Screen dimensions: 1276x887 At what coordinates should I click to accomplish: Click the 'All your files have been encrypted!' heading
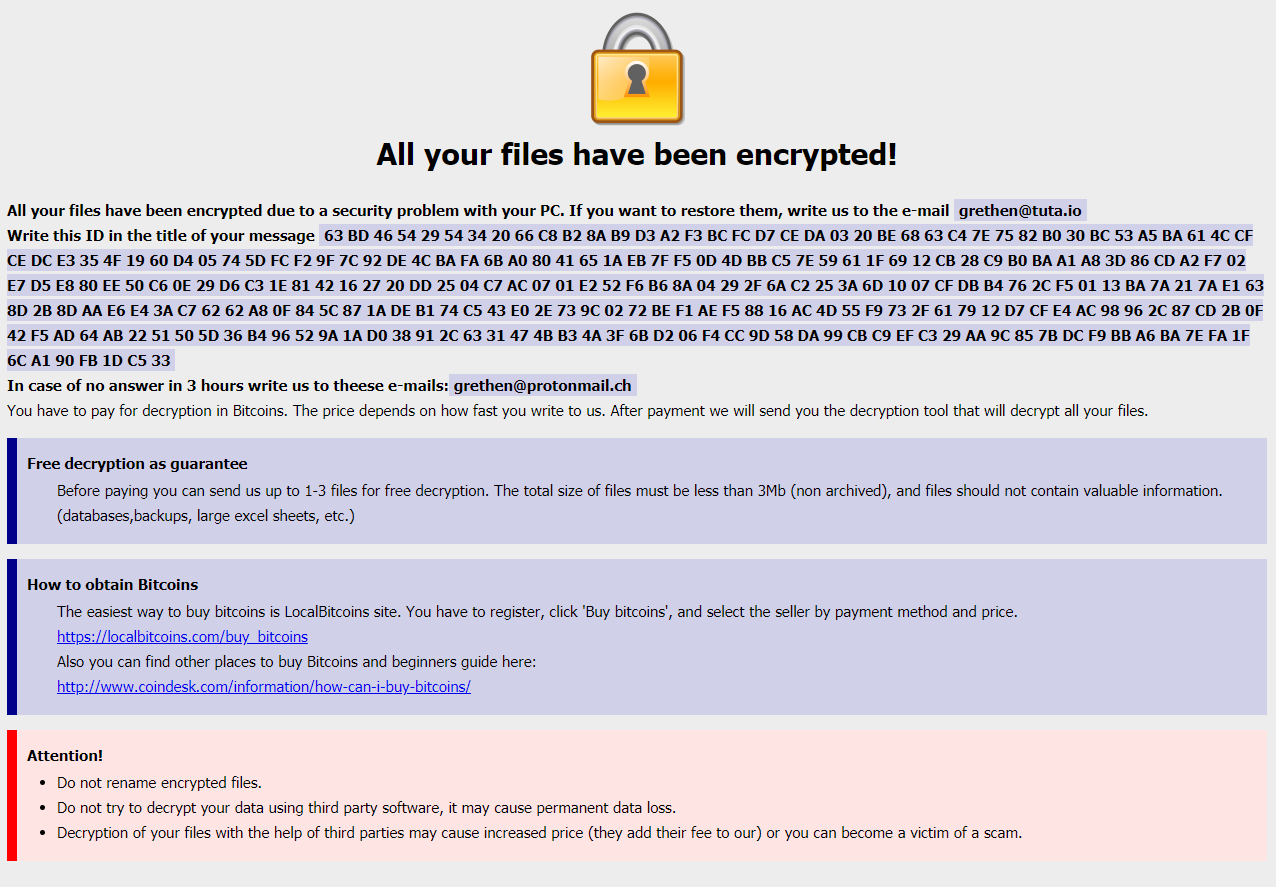point(637,155)
